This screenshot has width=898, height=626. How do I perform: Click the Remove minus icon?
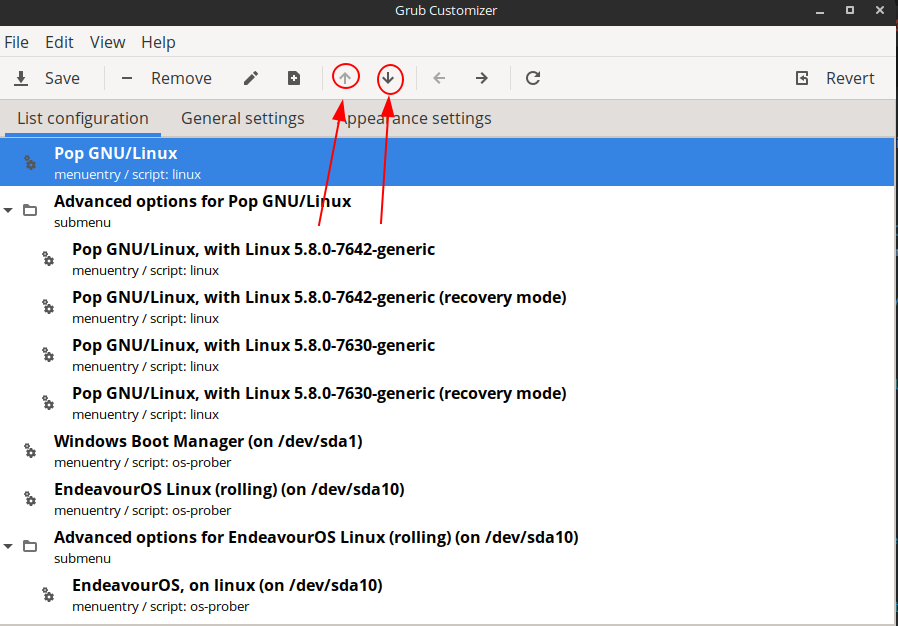click(x=127, y=78)
